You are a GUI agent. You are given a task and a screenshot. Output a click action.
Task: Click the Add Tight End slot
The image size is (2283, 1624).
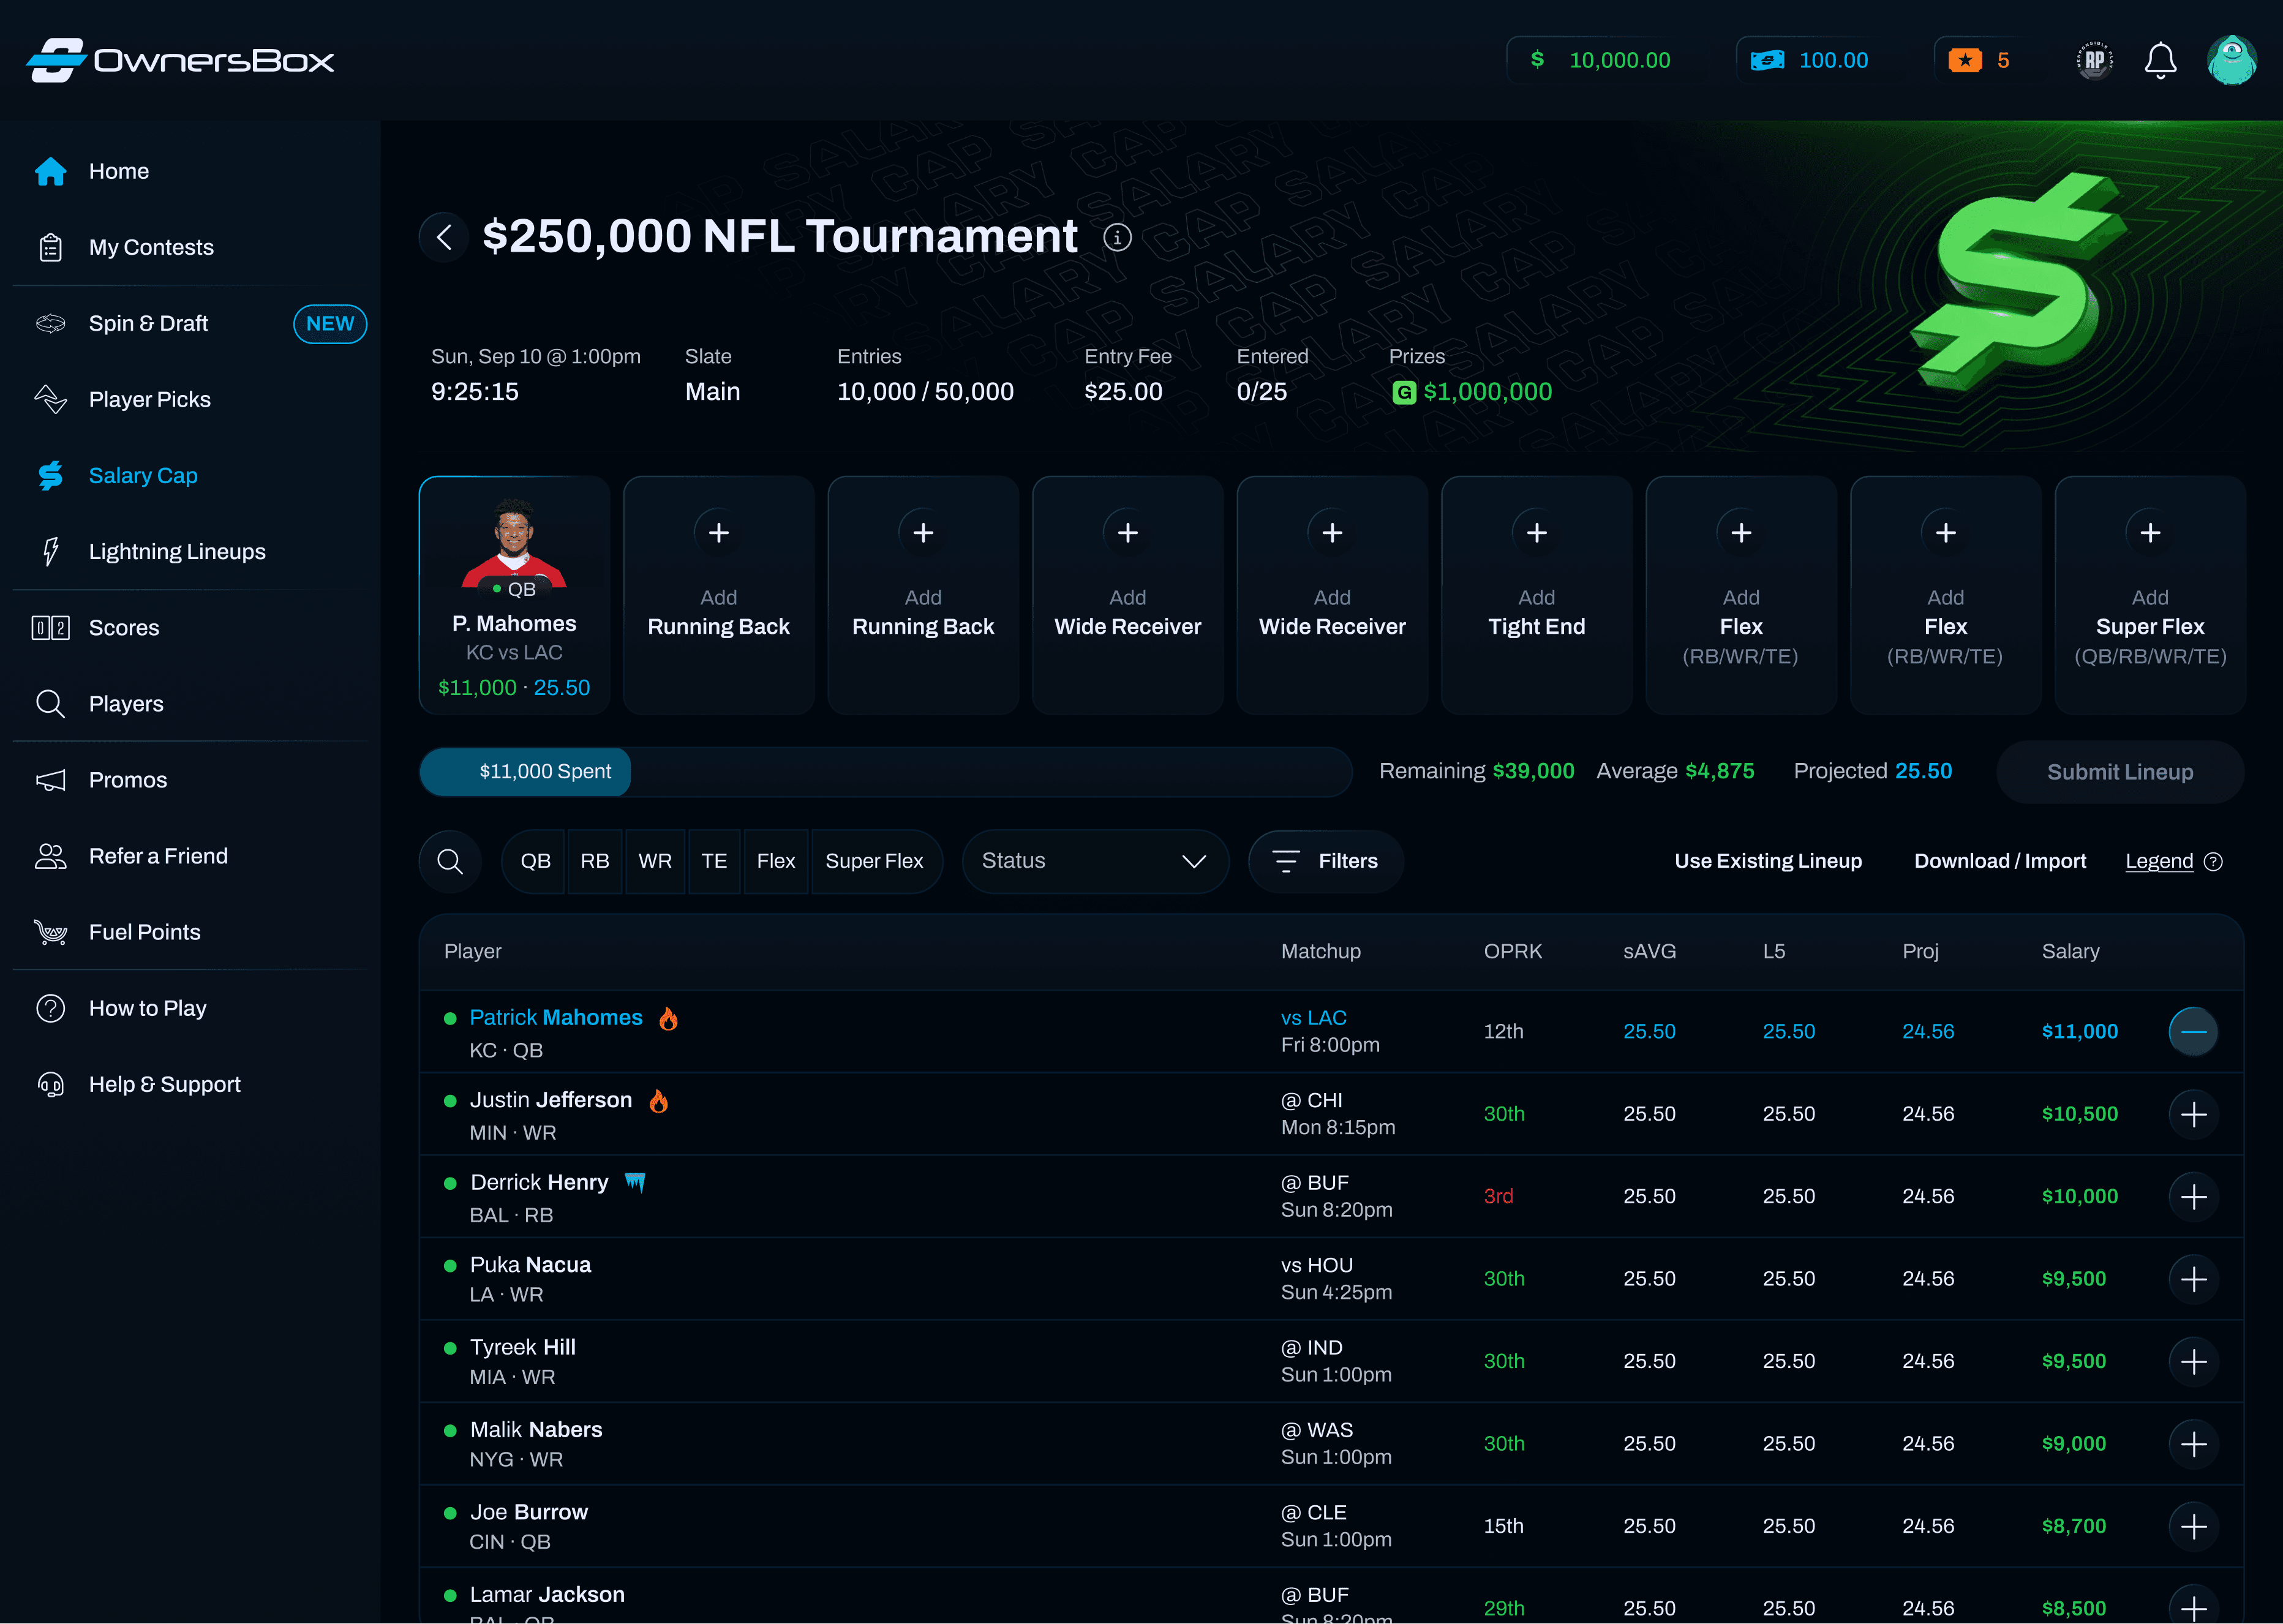(1536, 595)
